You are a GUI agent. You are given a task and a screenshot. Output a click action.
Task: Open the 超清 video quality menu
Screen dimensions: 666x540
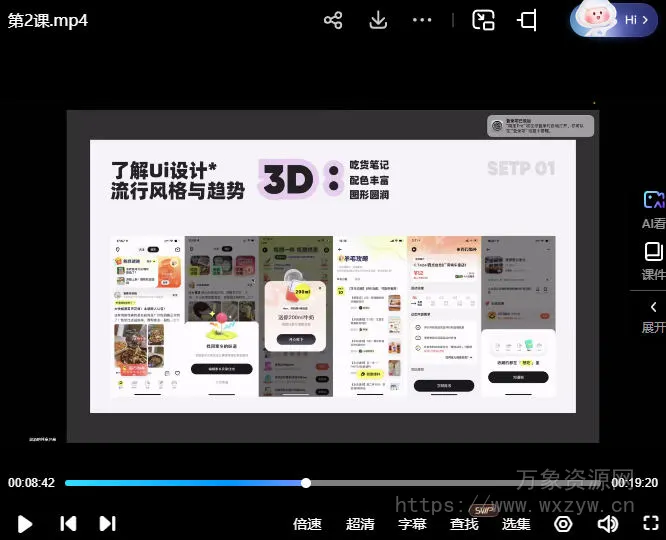click(360, 523)
